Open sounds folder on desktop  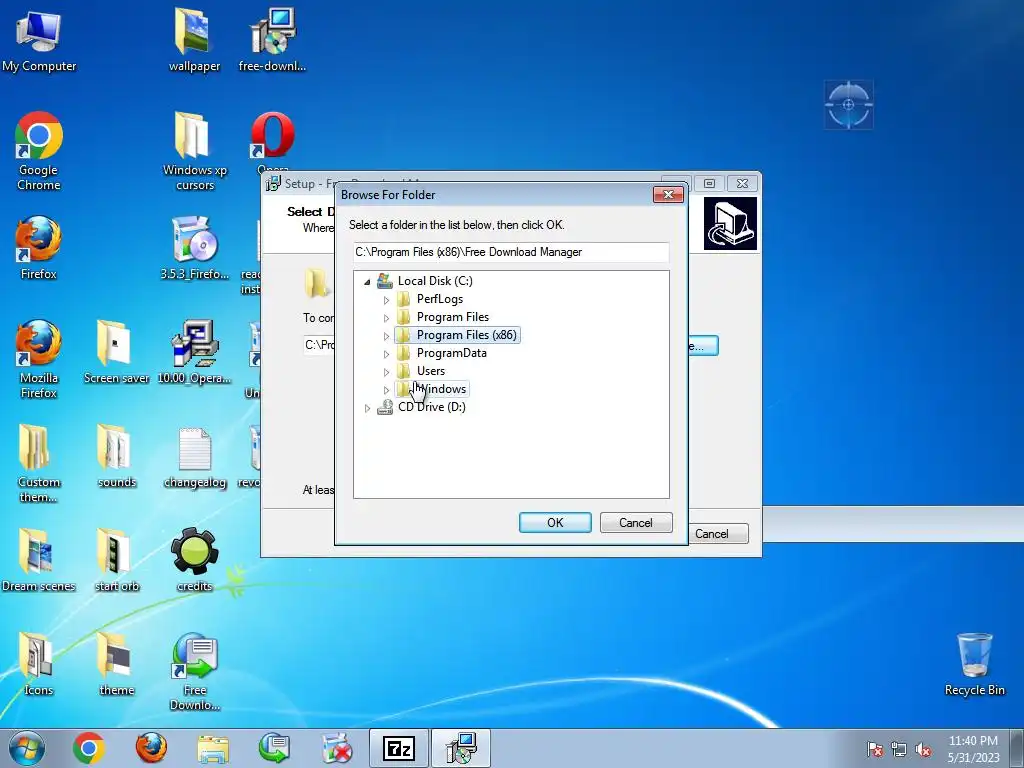(x=116, y=456)
